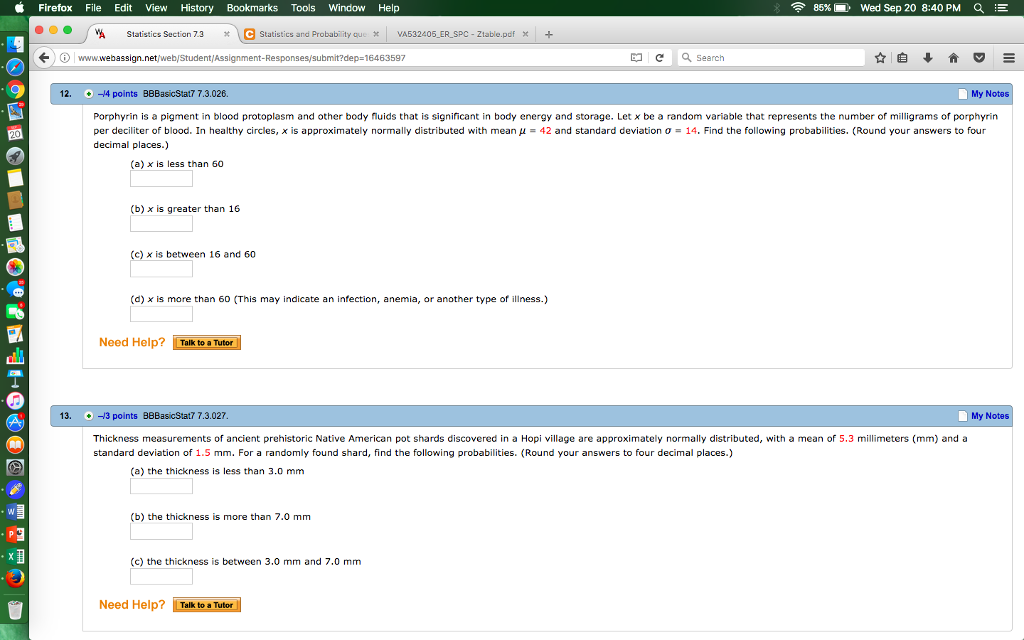
Task: Open the Wi-Fi status menu
Action: click(x=800, y=8)
